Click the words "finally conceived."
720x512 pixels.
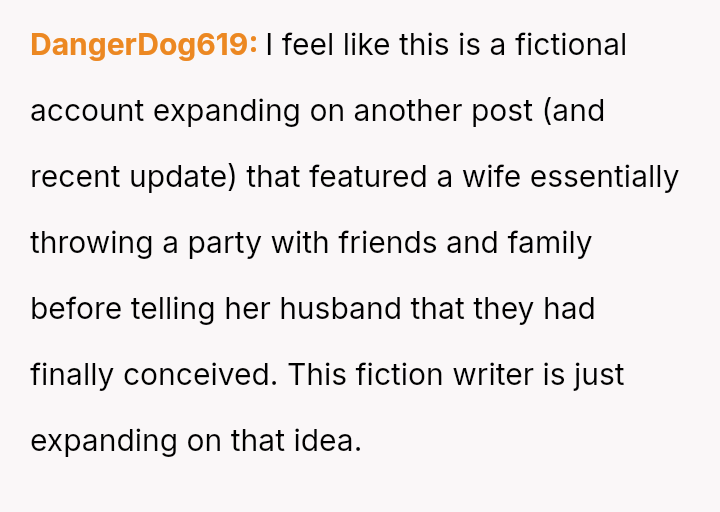pos(154,375)
